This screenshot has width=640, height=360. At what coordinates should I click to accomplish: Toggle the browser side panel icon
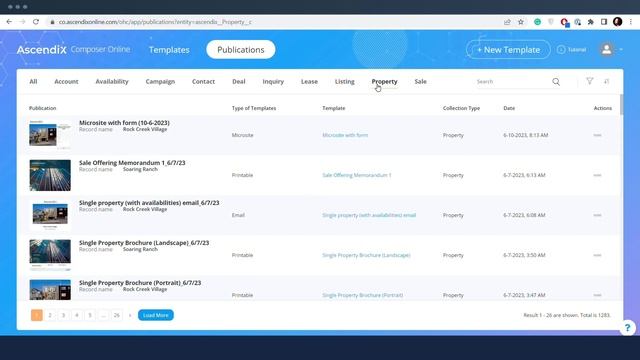pyautogui.click(x=604, y=22)
